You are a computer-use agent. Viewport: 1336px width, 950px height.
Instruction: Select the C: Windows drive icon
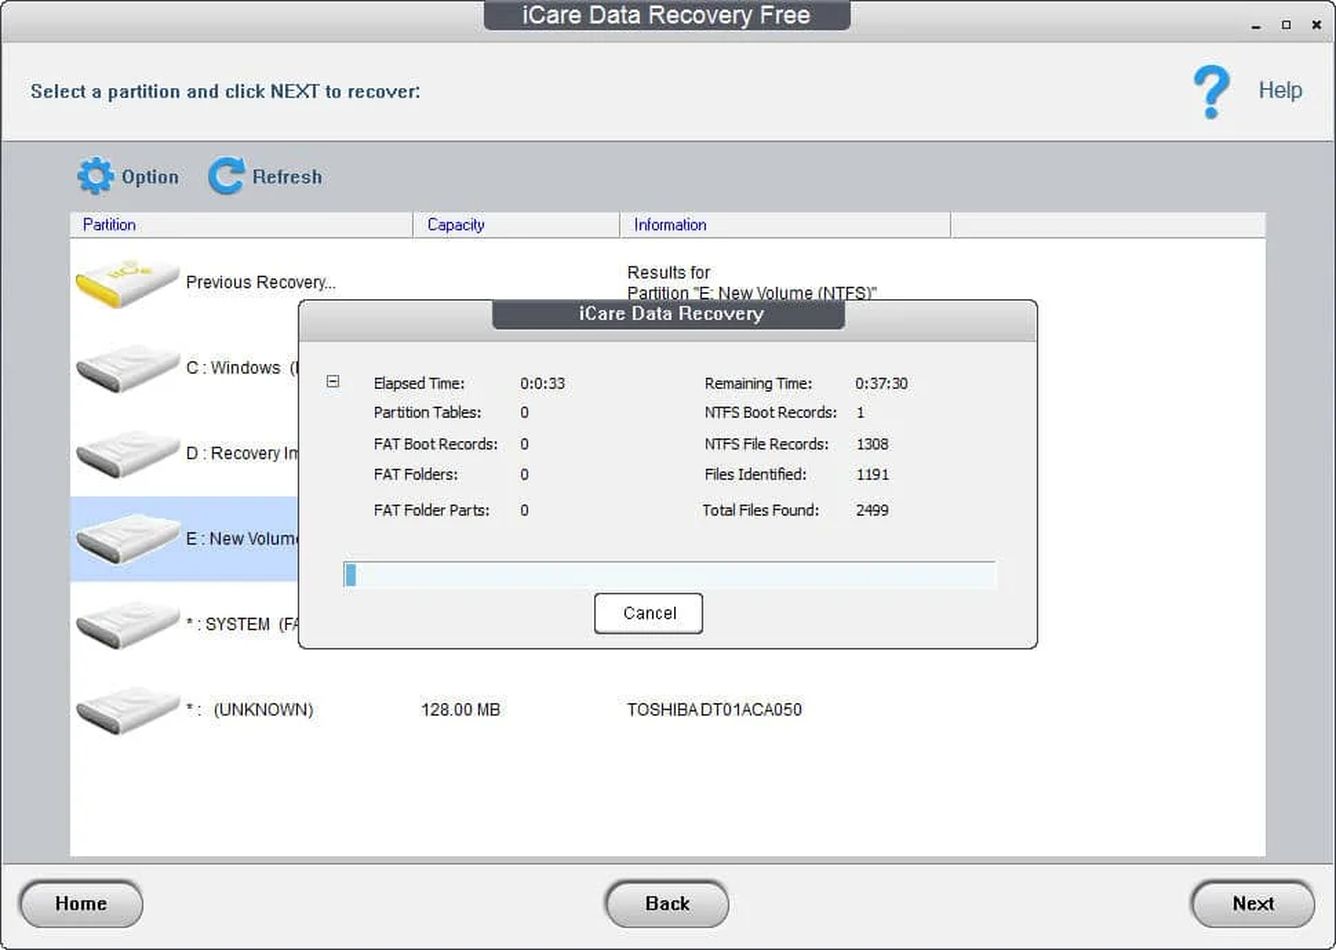click(x=127, y=367)
